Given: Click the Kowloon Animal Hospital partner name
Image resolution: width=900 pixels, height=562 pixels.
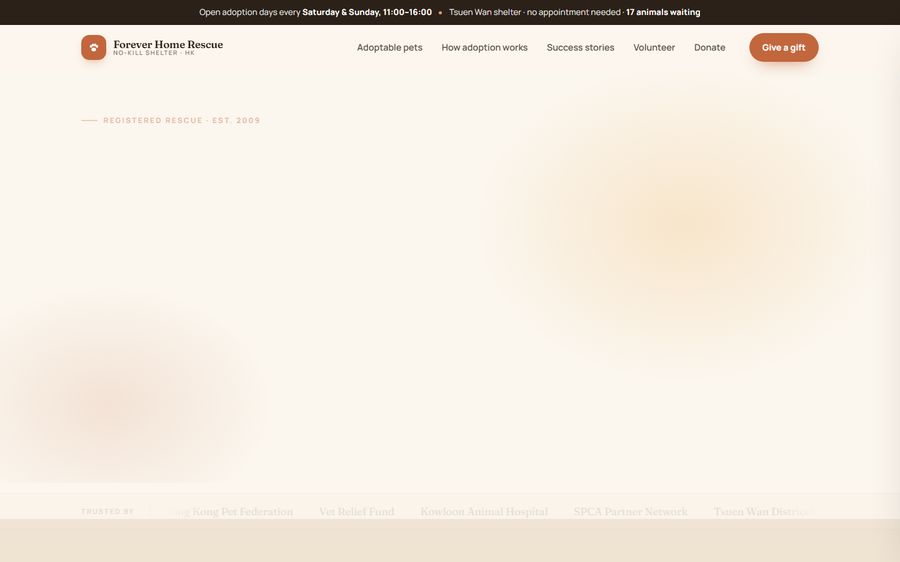Looking at the screenshot, I should [x=484, y=511].
